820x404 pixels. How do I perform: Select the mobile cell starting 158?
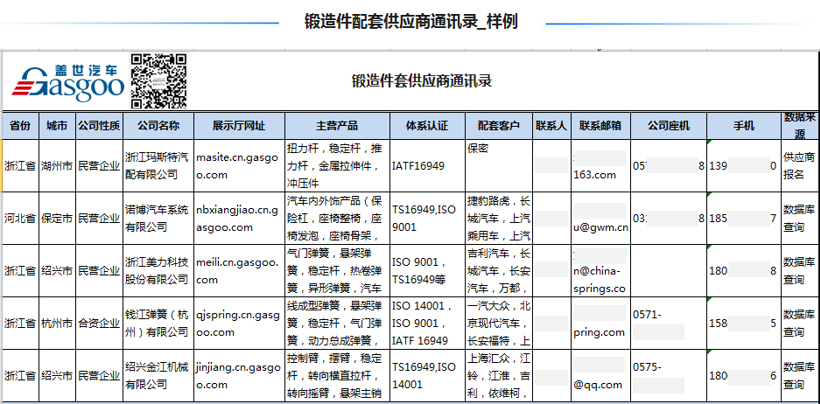[744, 323]
